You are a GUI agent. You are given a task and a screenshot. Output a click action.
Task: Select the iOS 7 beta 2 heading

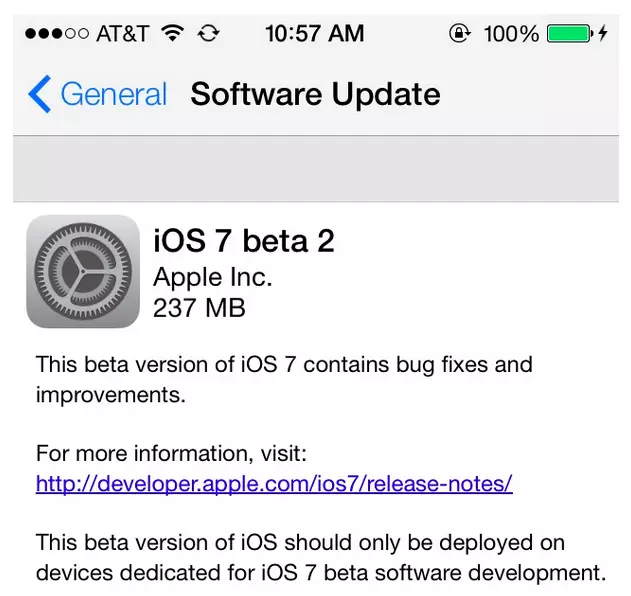[x=243, y=240]
